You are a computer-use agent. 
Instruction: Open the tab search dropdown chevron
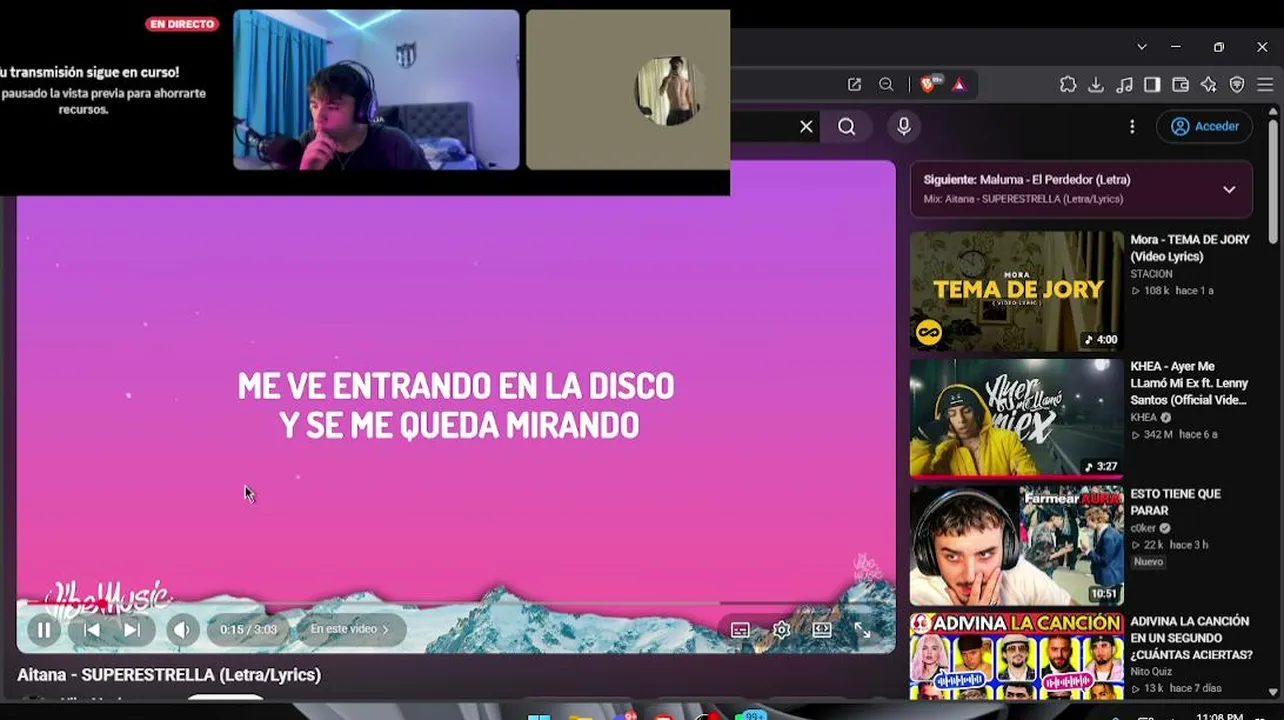(1142, 47)
